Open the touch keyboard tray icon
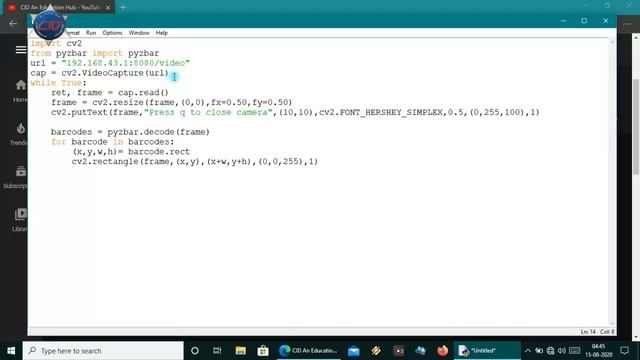 pos(575,351)
